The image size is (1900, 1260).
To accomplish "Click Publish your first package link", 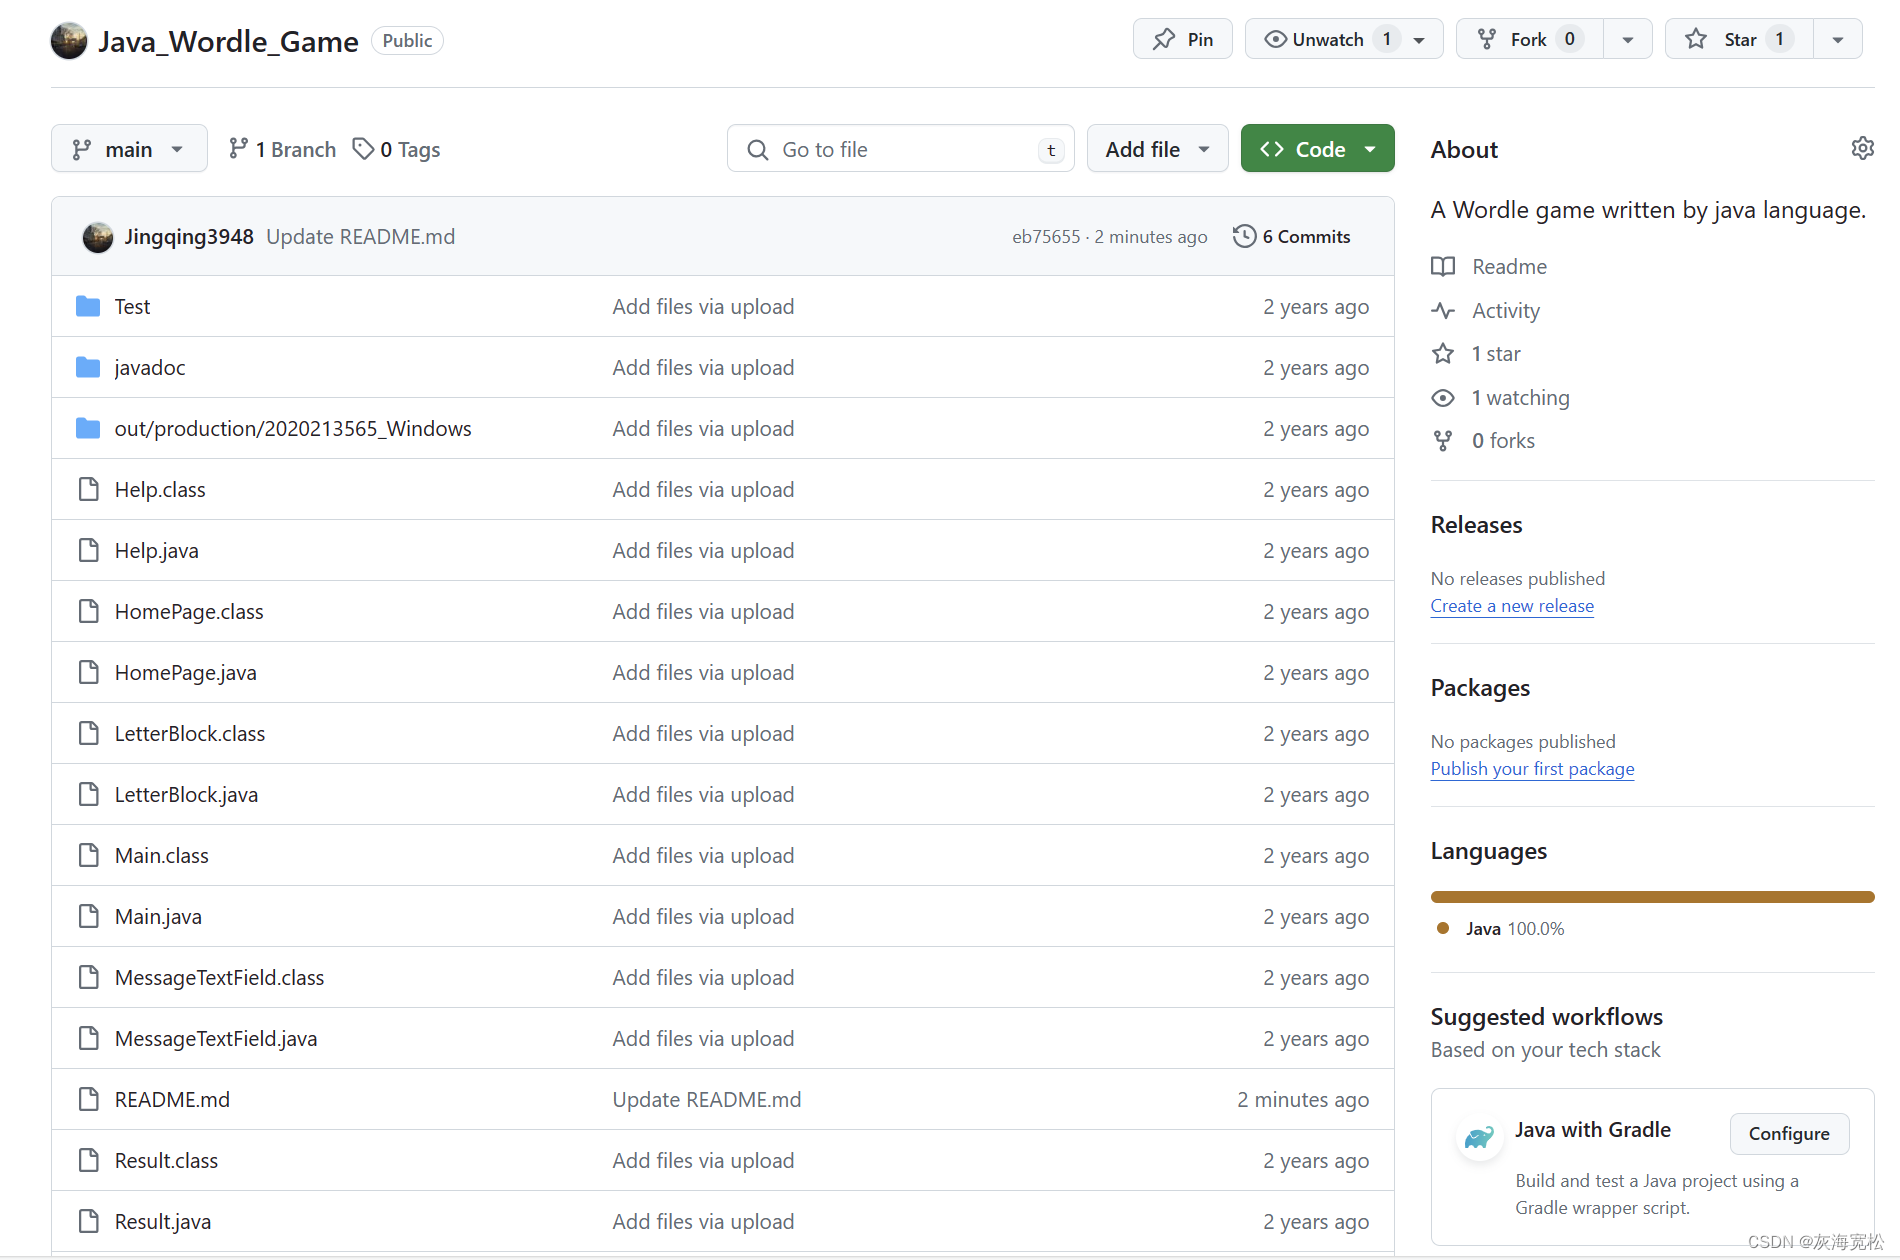I will pos(1532,768).
